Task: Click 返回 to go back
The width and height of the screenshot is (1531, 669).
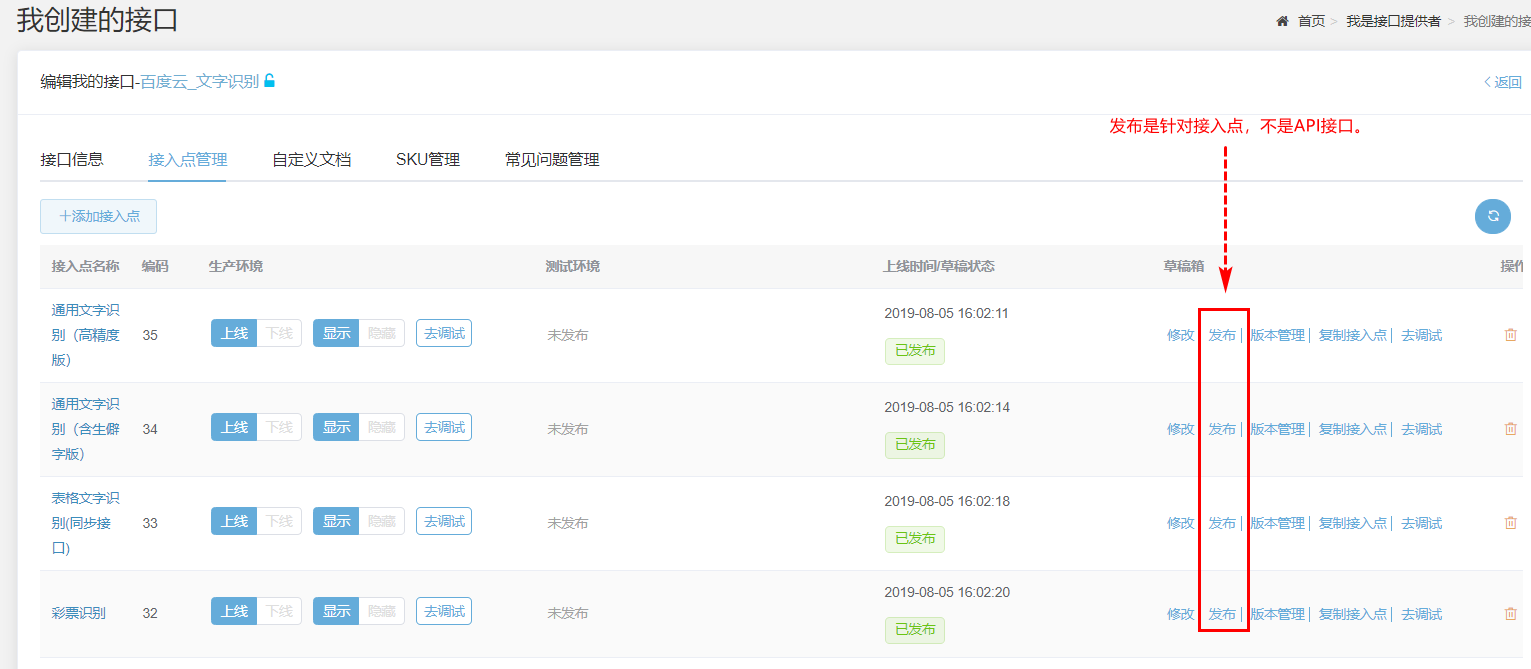Action: (1502, 82)
